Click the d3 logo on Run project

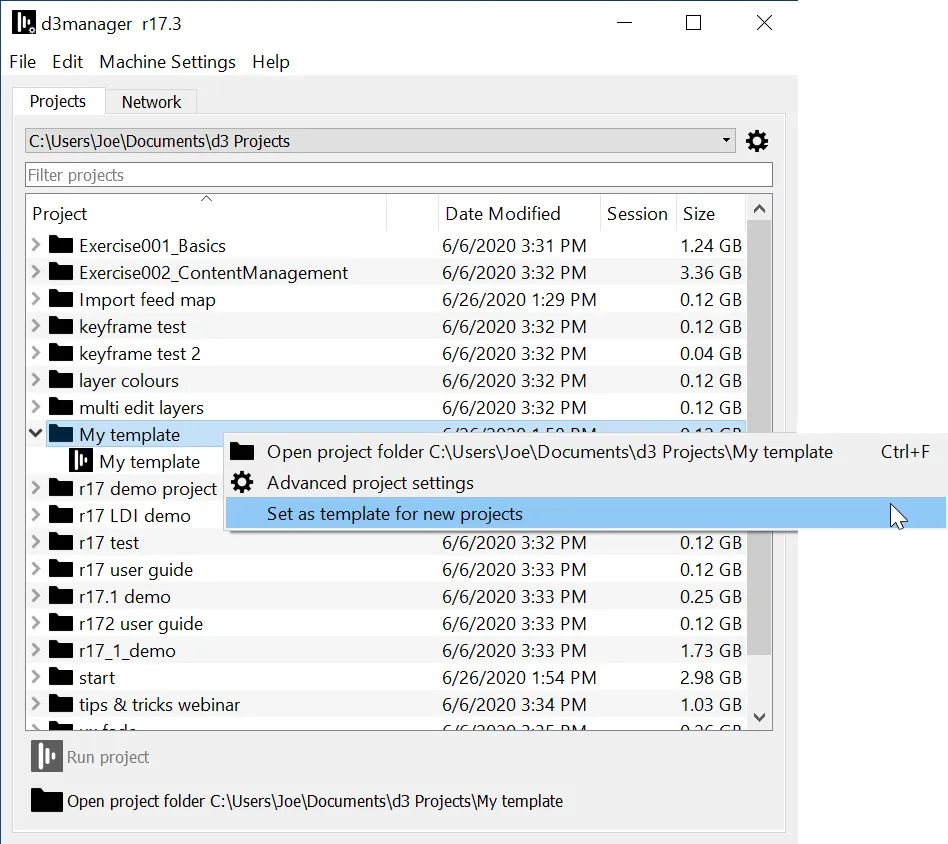coord(45,757)
